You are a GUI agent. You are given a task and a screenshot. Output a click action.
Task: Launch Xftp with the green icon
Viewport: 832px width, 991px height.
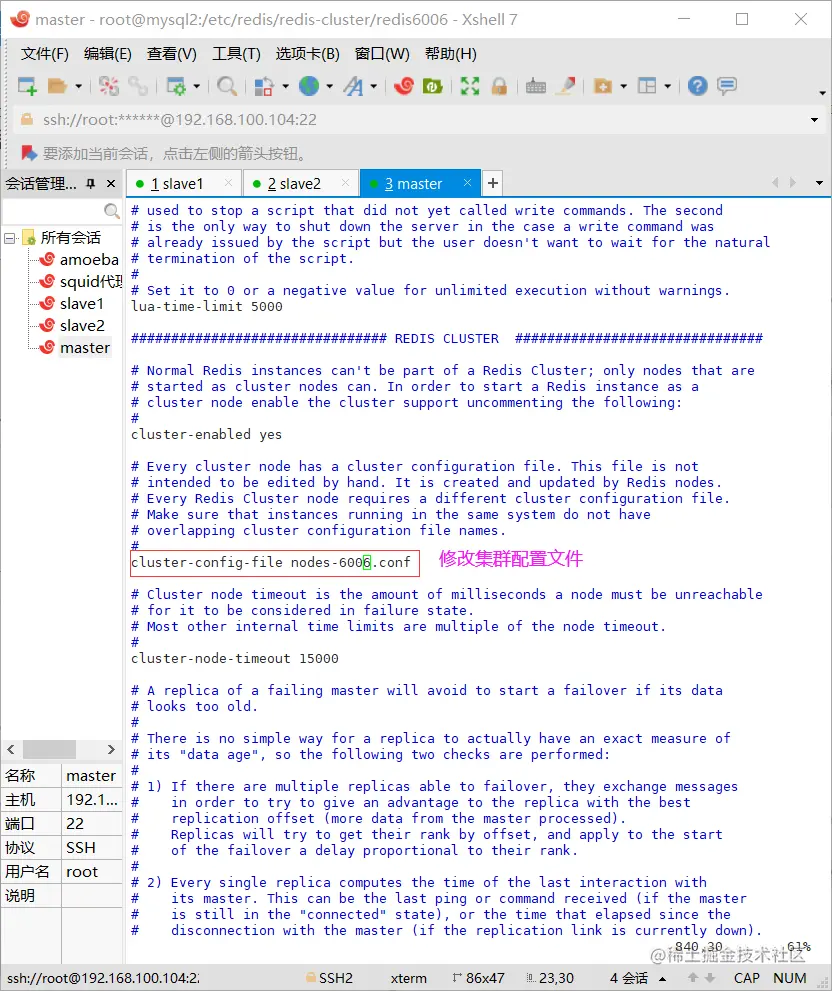(432, 86)
